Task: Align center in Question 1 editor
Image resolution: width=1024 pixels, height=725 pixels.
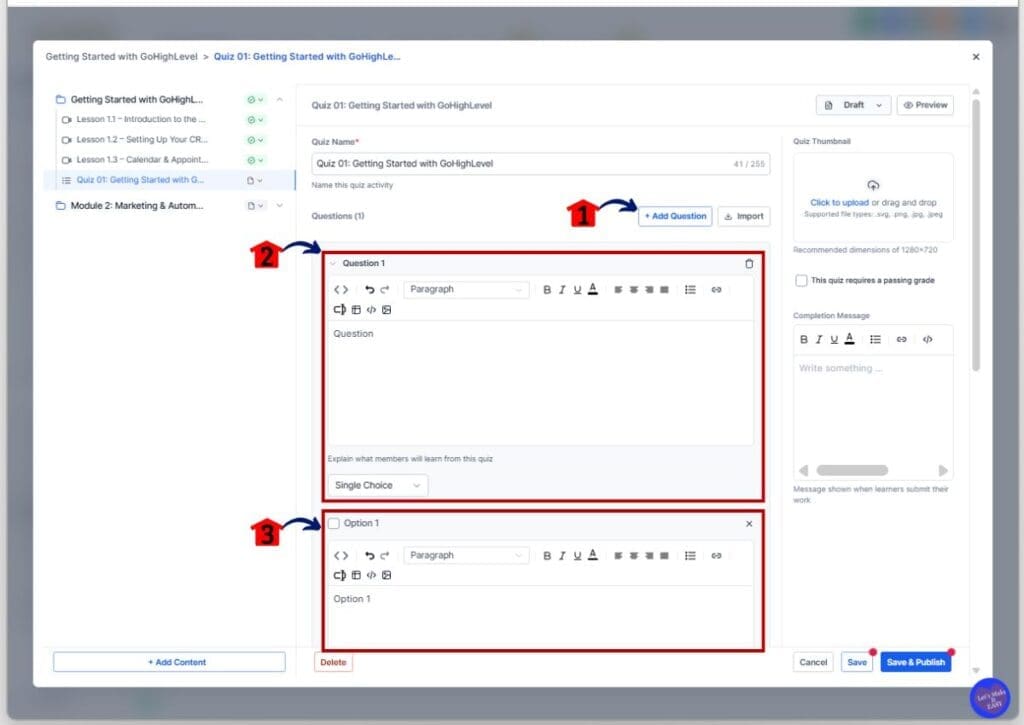Action: 633,289
